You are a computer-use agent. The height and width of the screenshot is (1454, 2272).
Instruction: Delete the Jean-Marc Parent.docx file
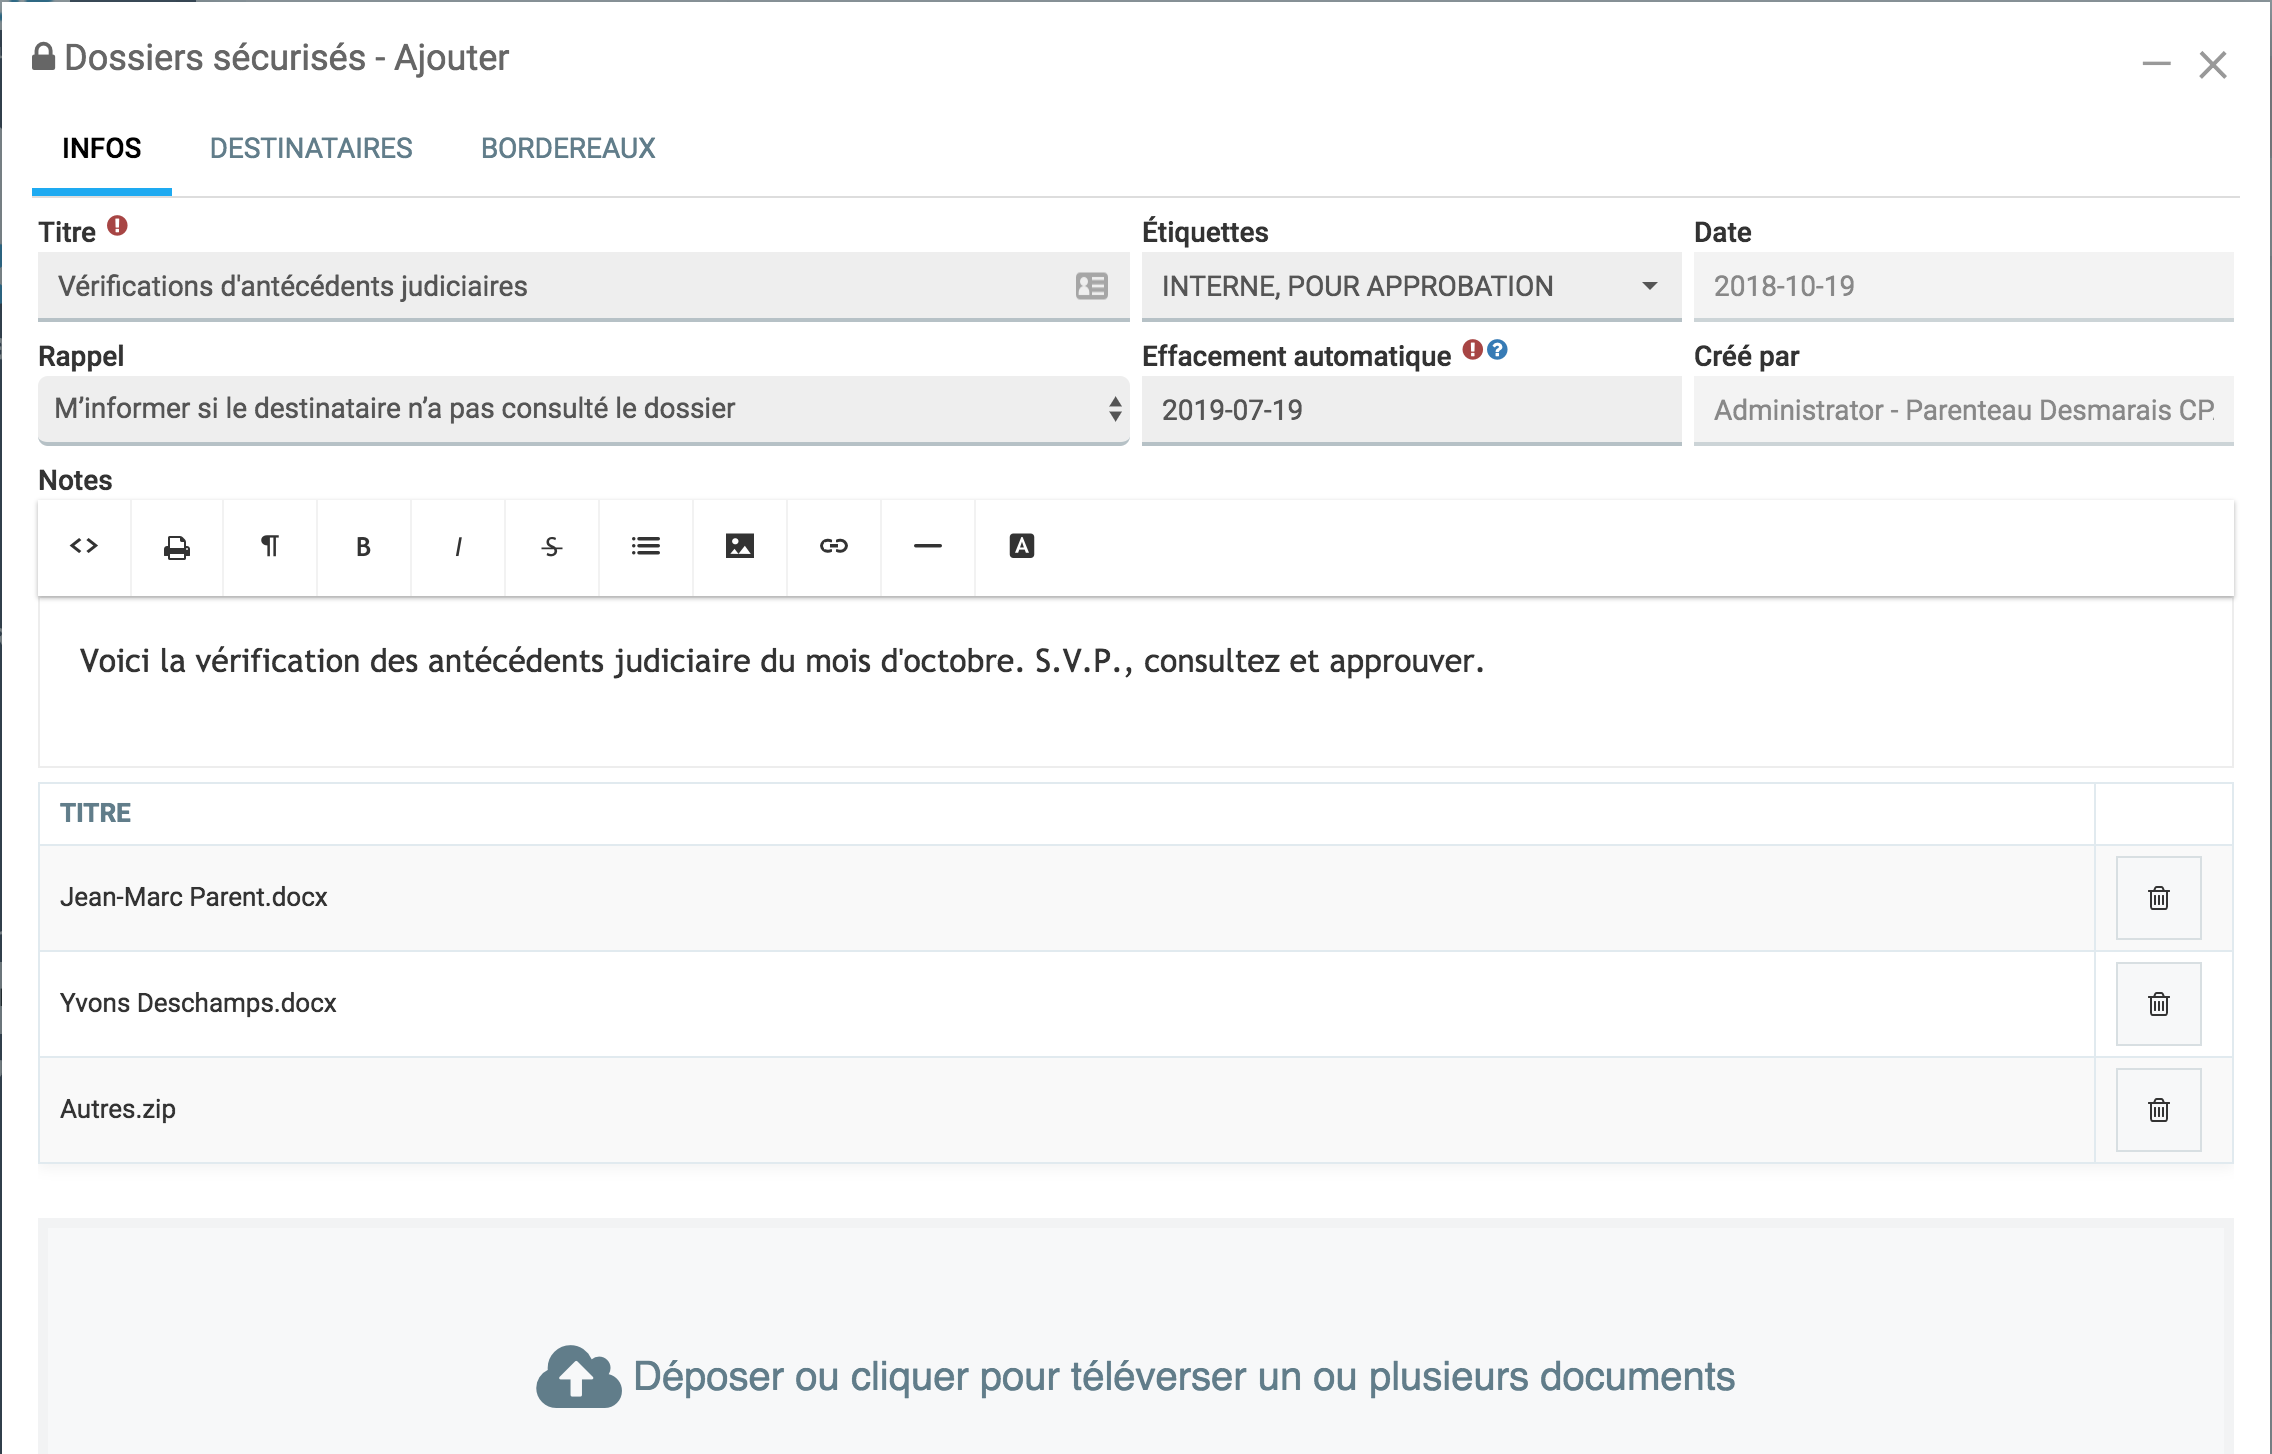pos(2158,898)
